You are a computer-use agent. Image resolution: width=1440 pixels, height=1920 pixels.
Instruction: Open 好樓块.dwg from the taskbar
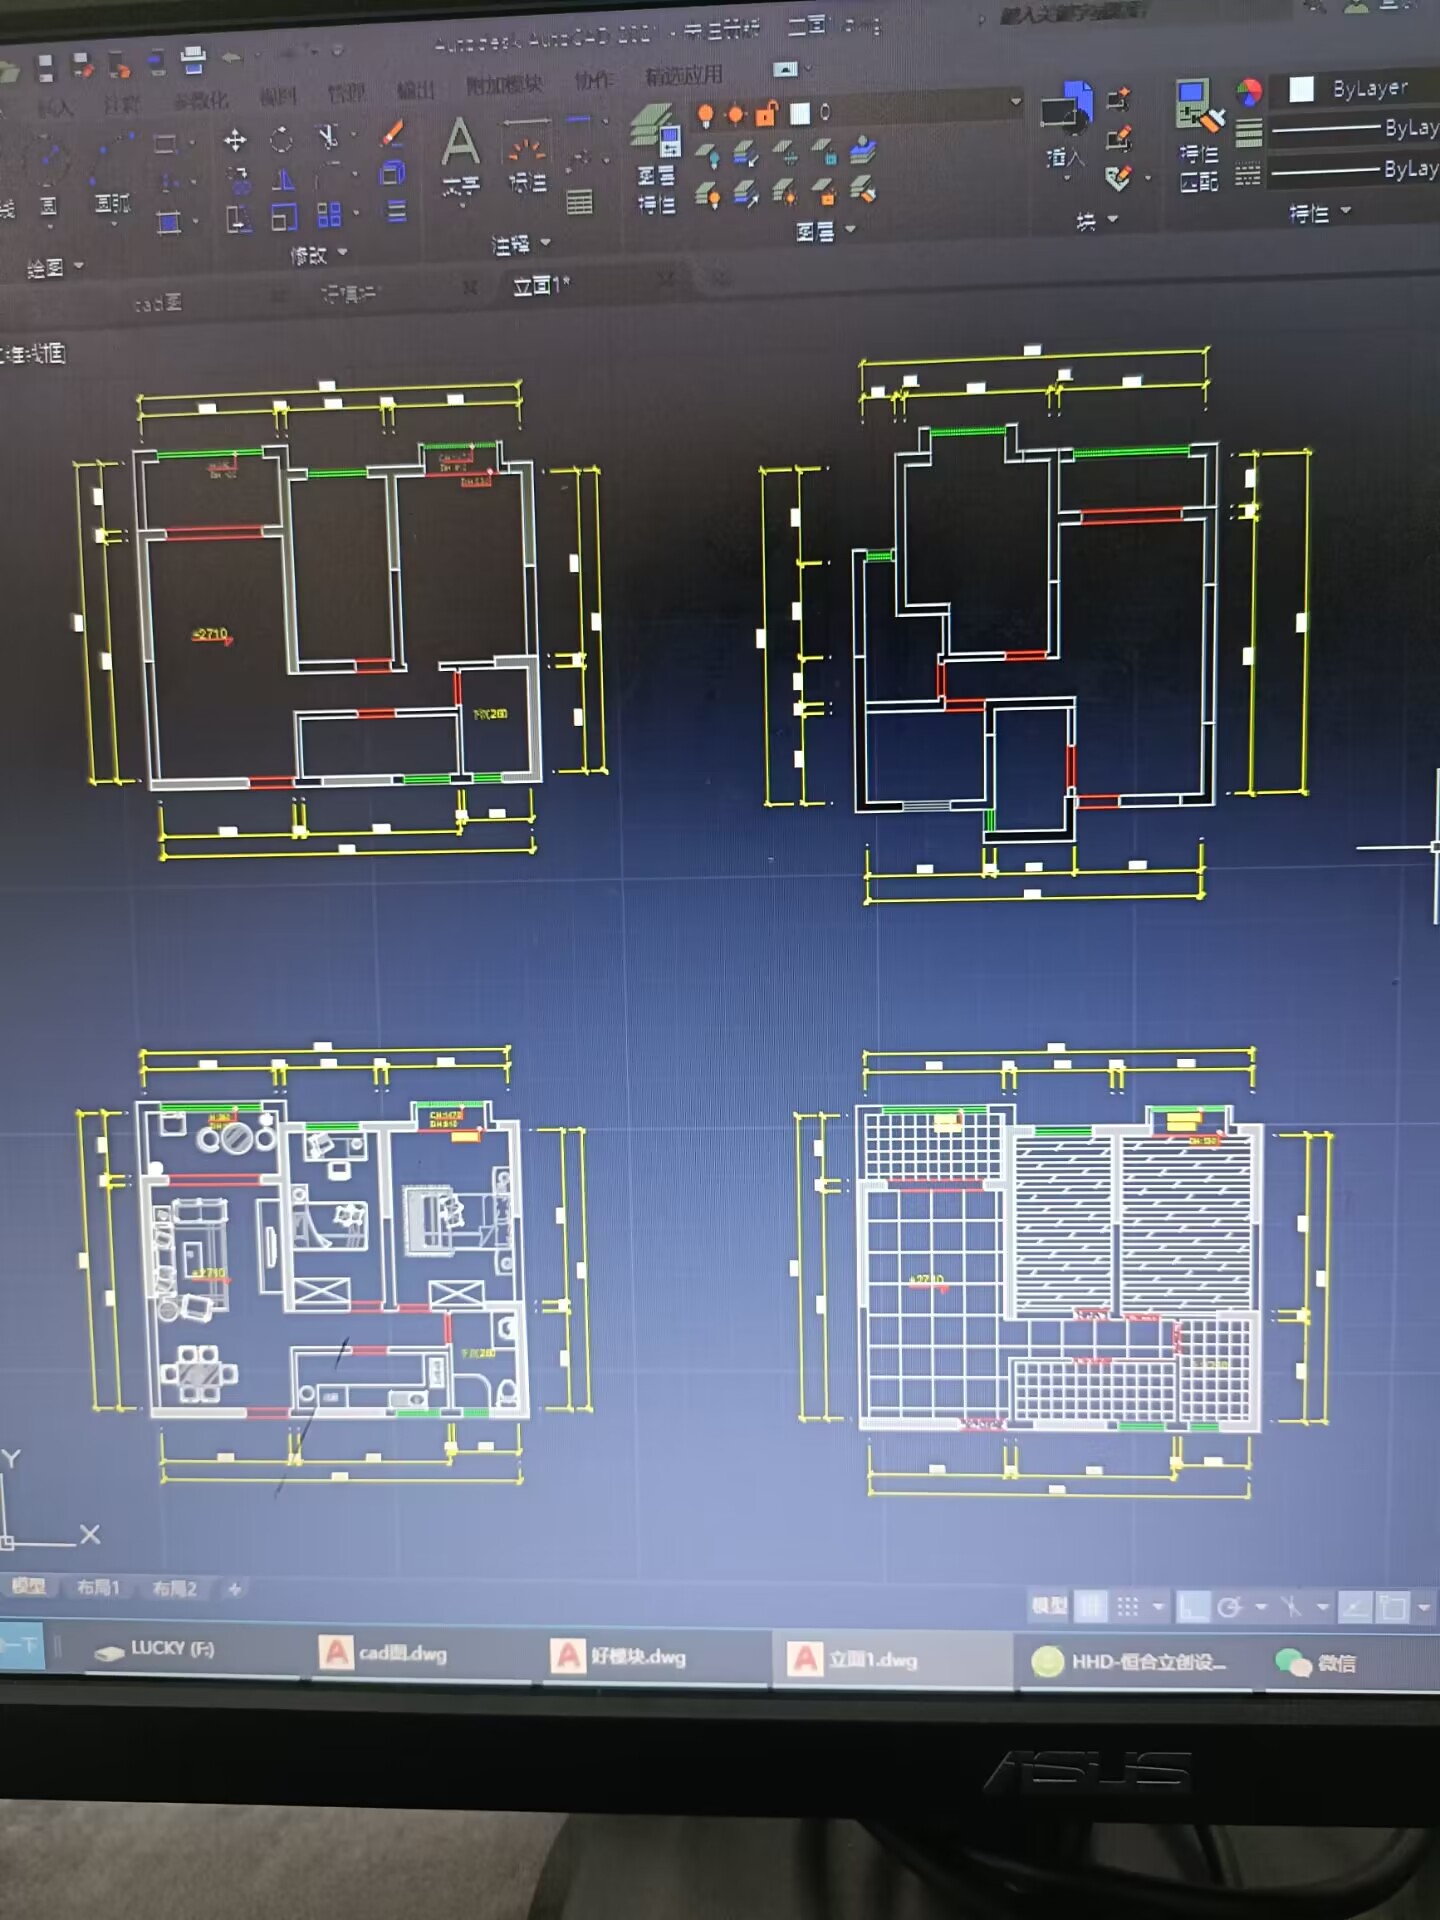tap(620, 1657)
